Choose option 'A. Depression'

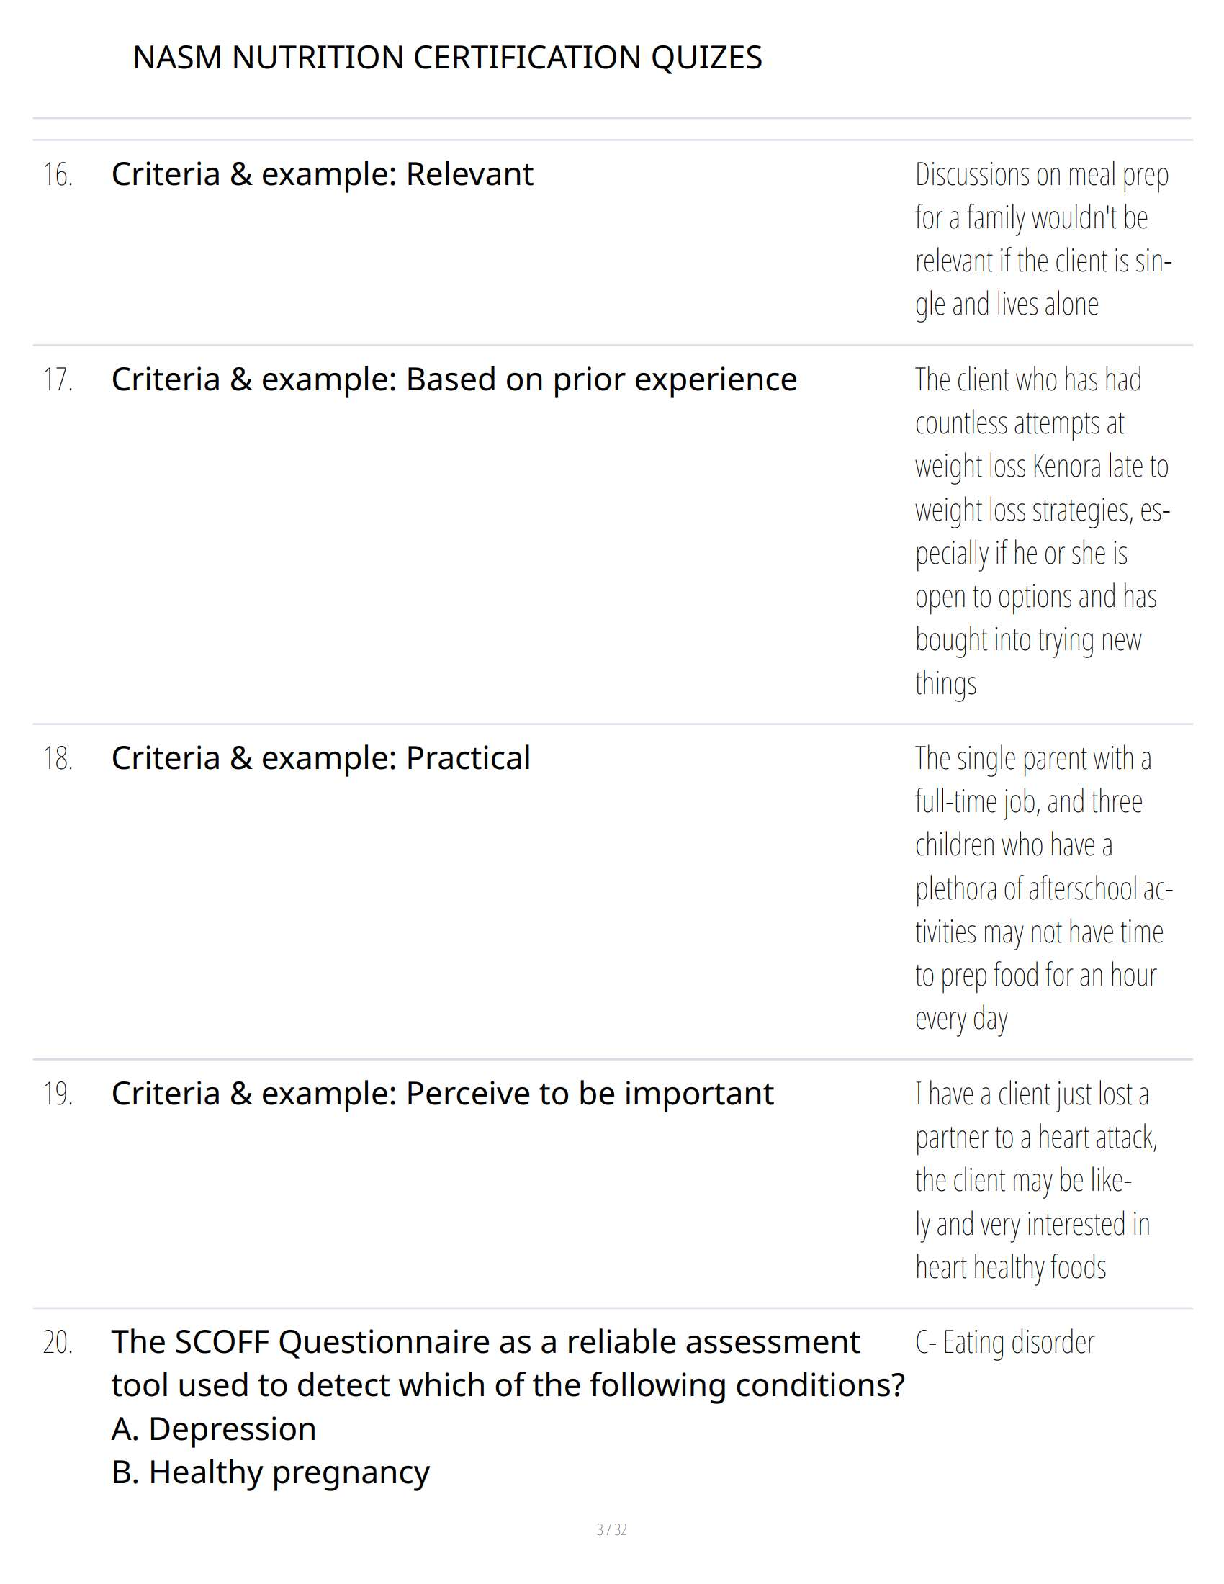pos(214,1429)
